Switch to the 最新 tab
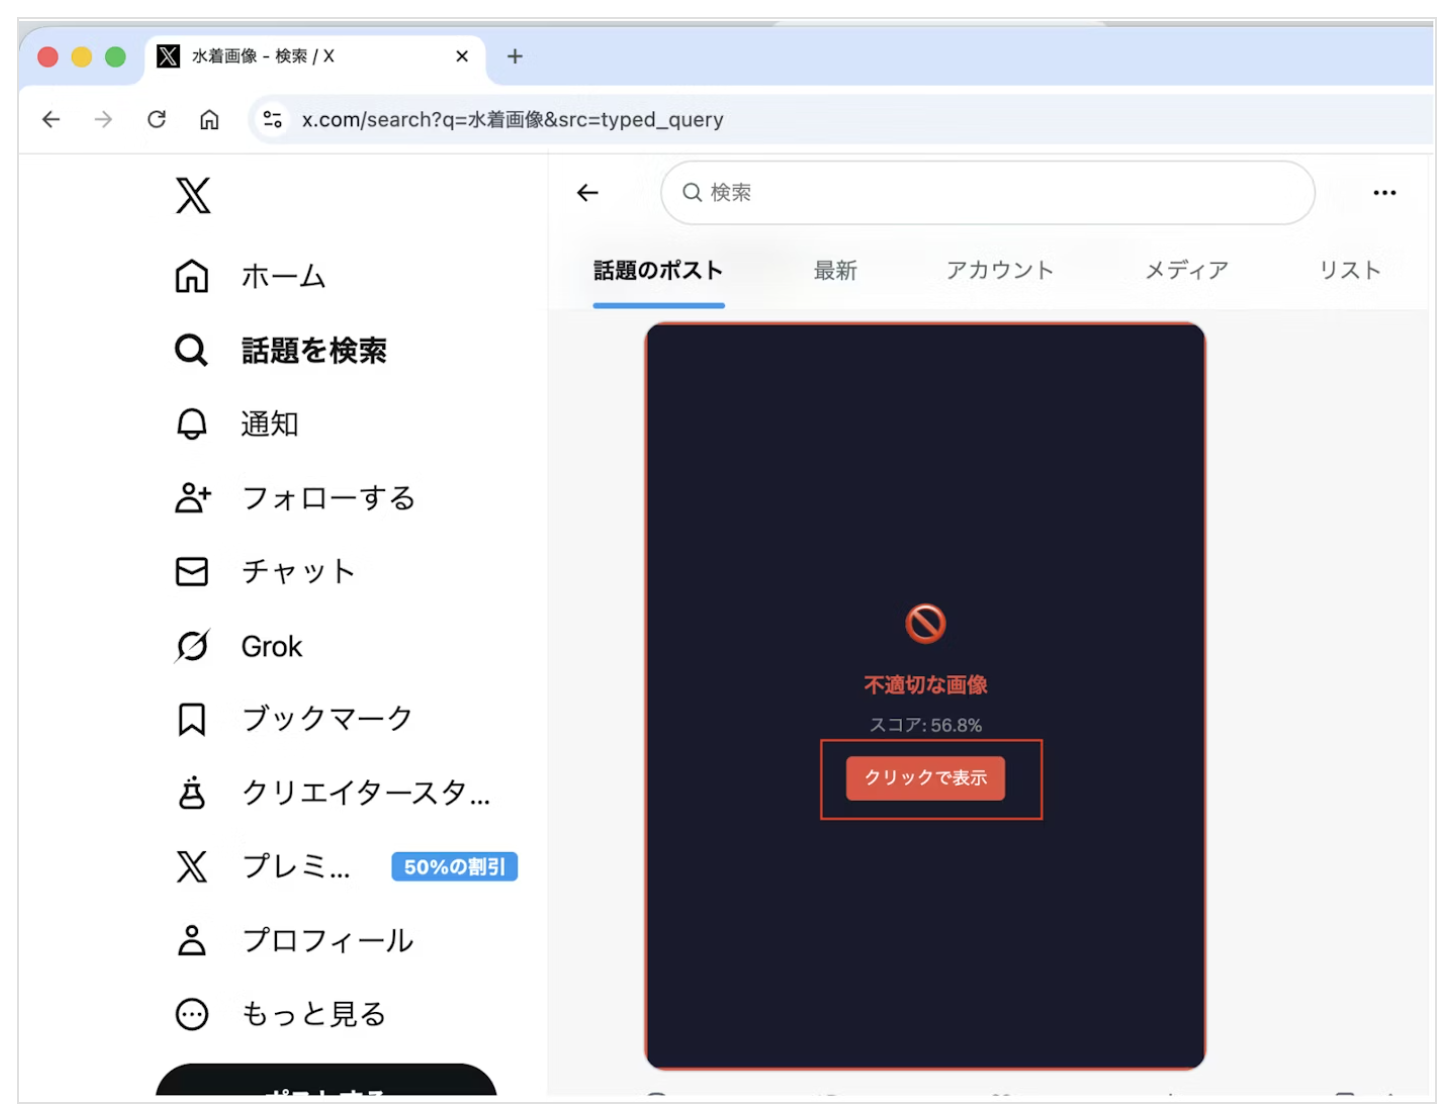This screenshot has height=1118, width=1450. tap(834, 269)
